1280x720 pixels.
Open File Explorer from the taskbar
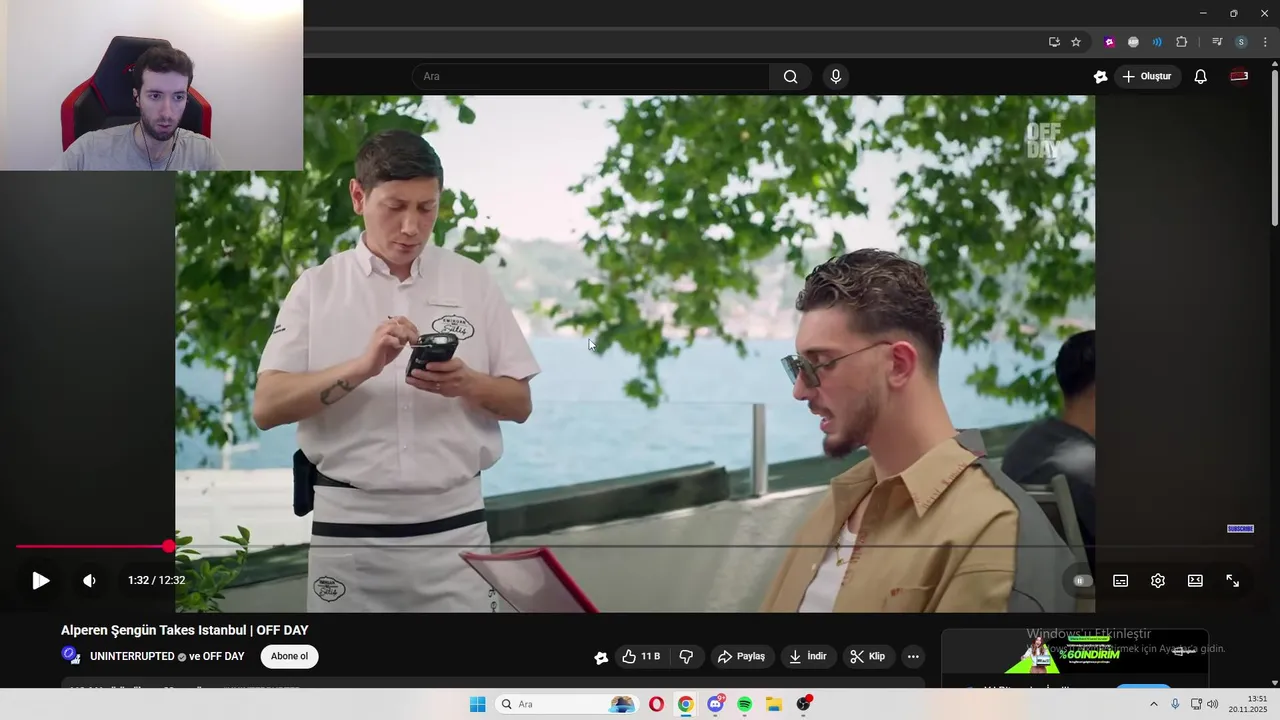774,704
